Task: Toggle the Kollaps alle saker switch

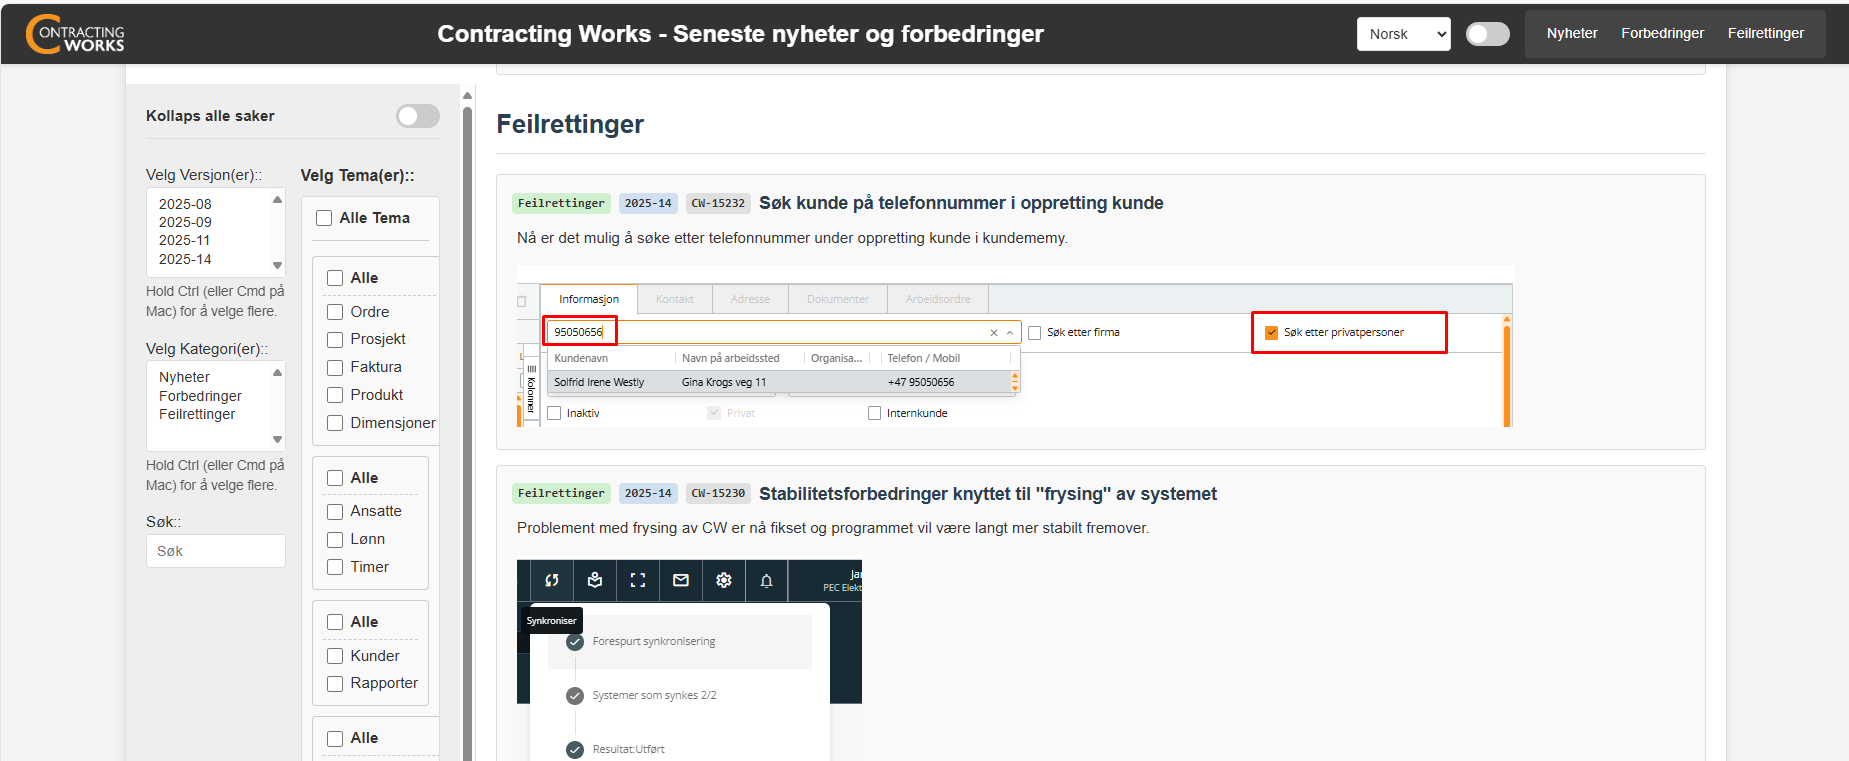Action: [x=418, y=116]
